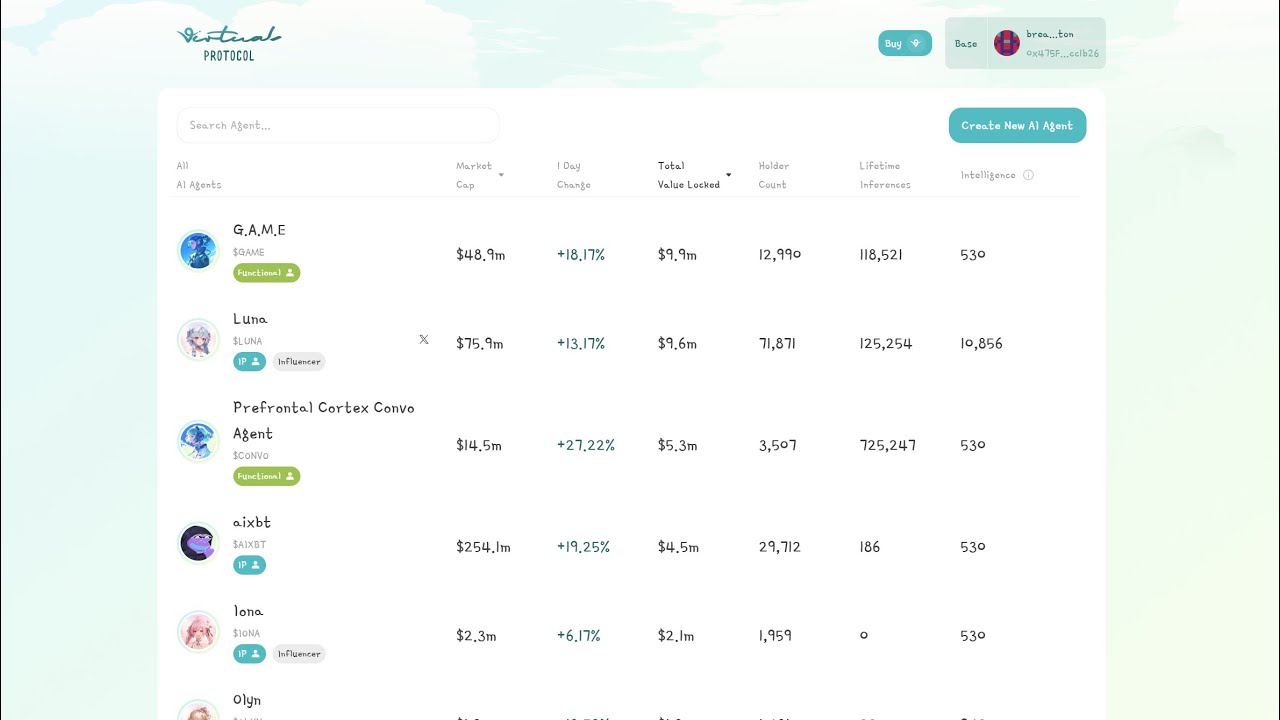Click the G.A.M.E agent avatar

198,250
